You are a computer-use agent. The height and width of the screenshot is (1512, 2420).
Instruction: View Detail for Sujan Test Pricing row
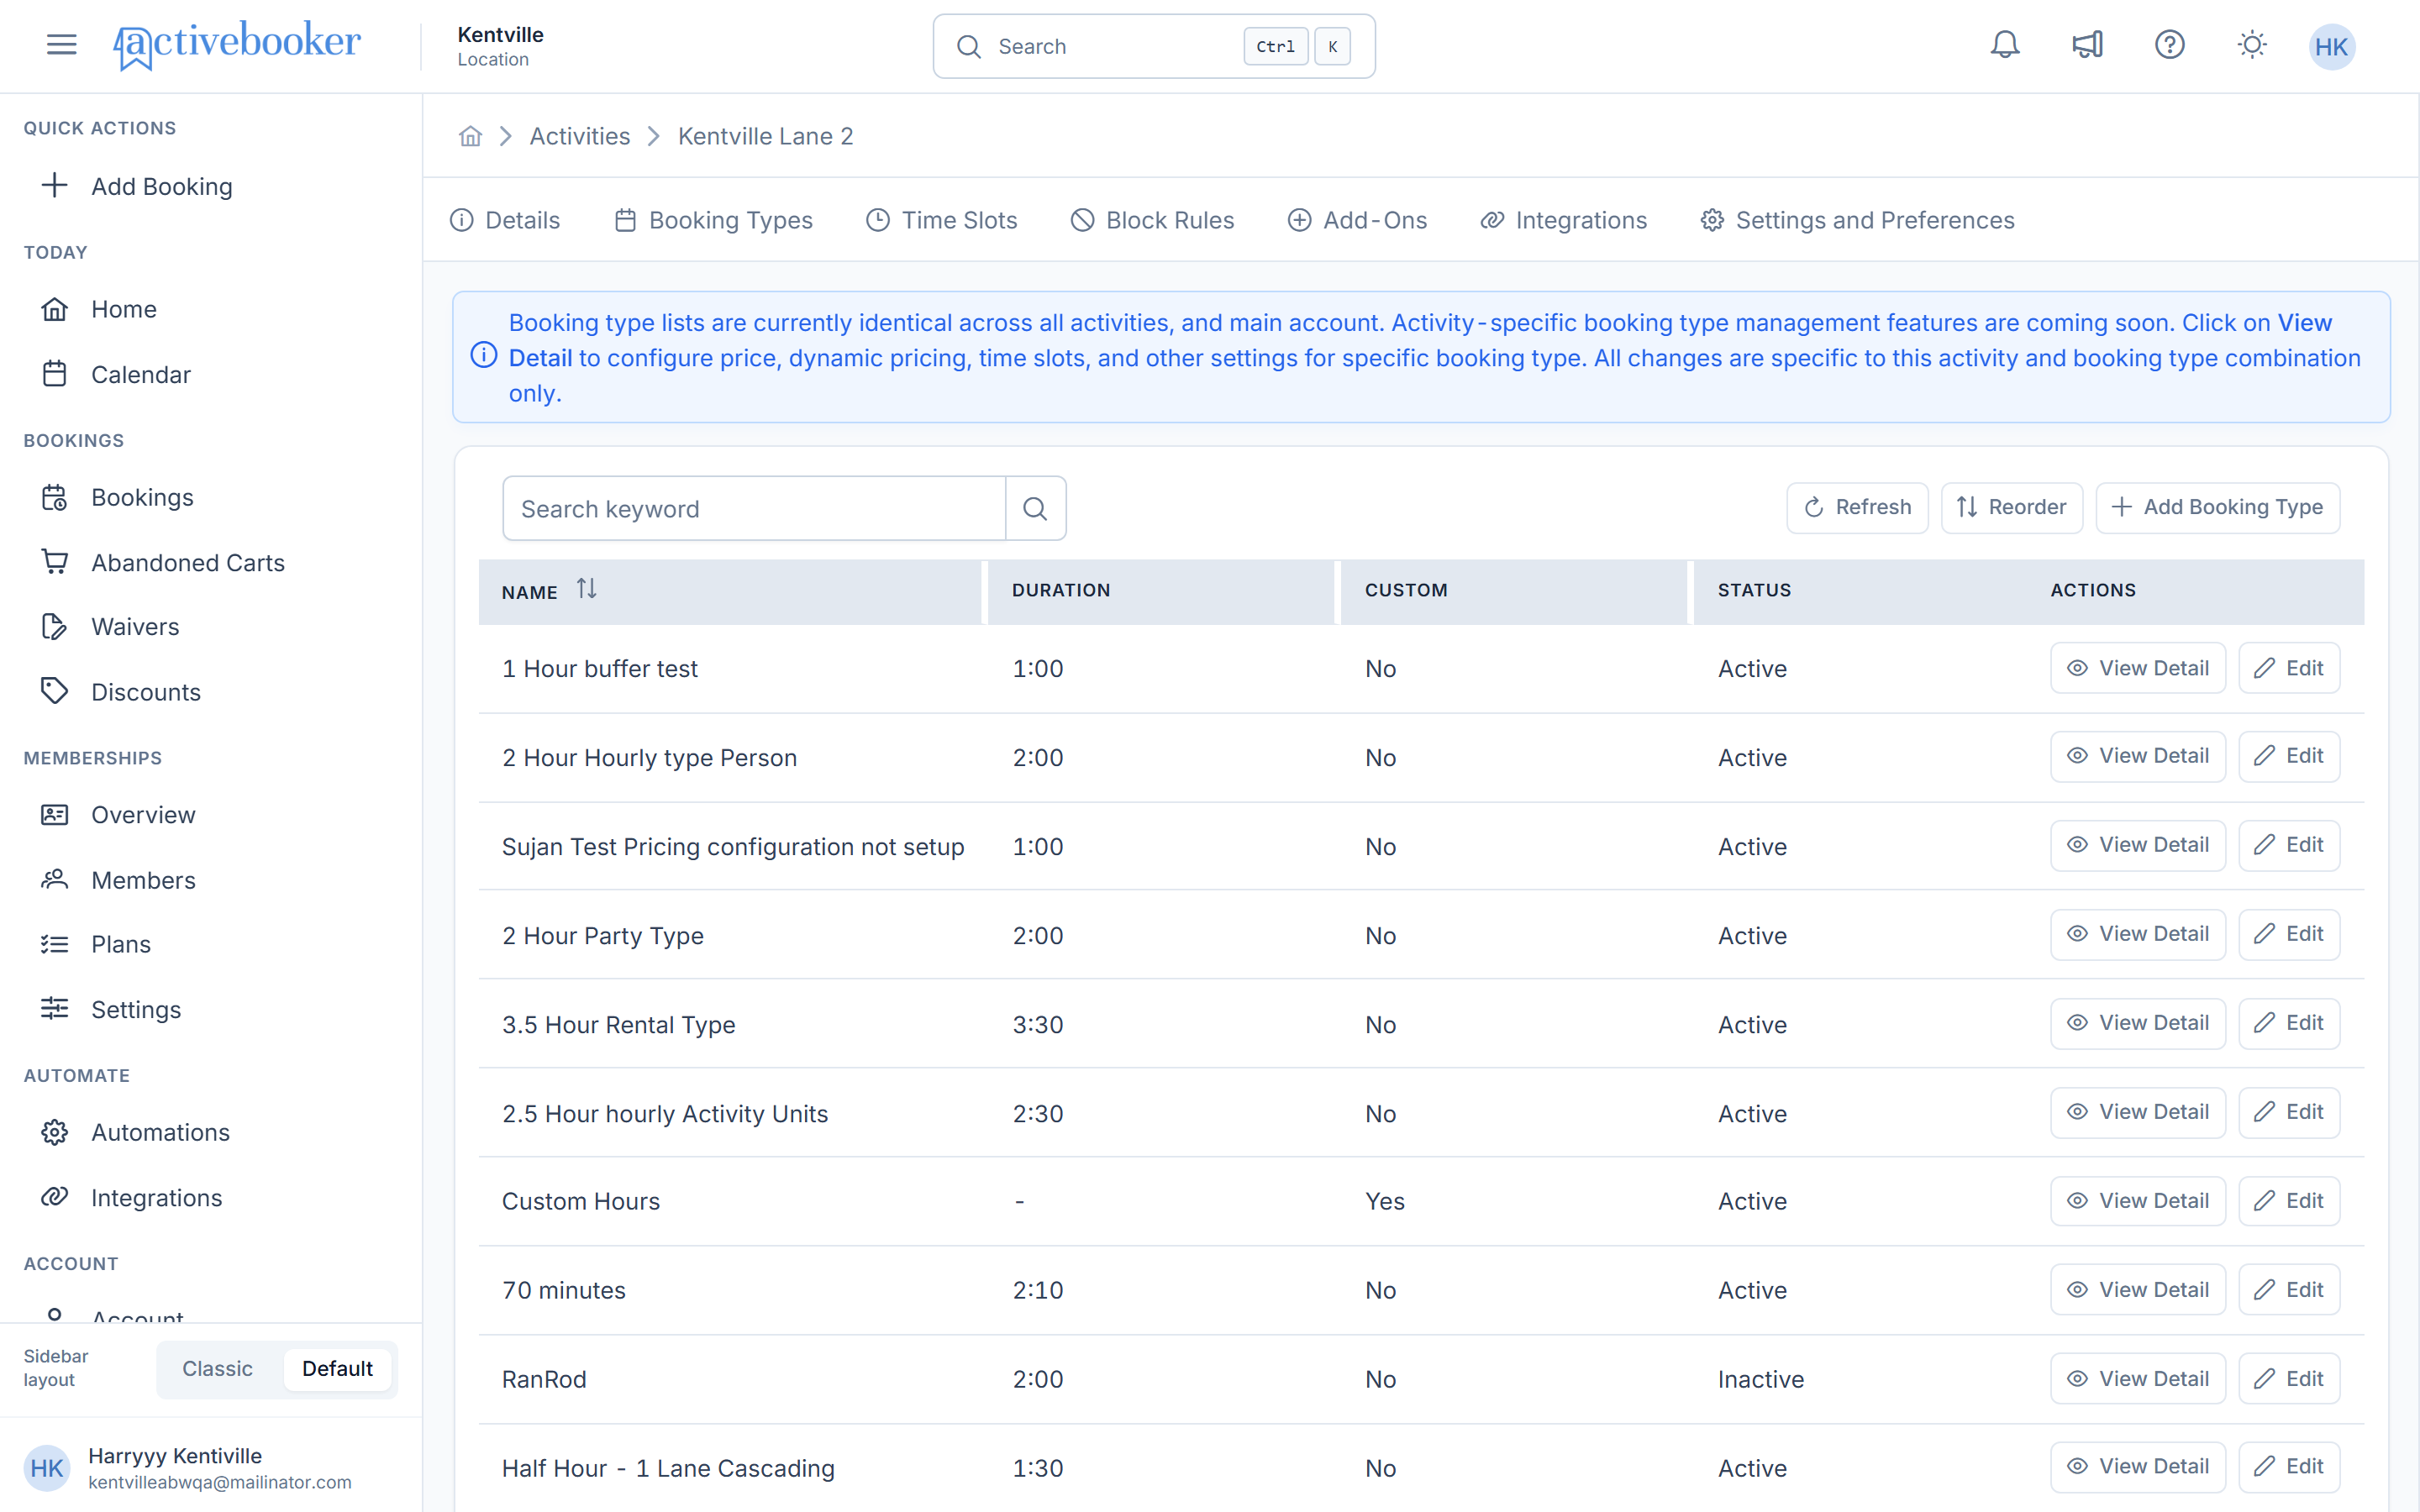point(2137,845)
